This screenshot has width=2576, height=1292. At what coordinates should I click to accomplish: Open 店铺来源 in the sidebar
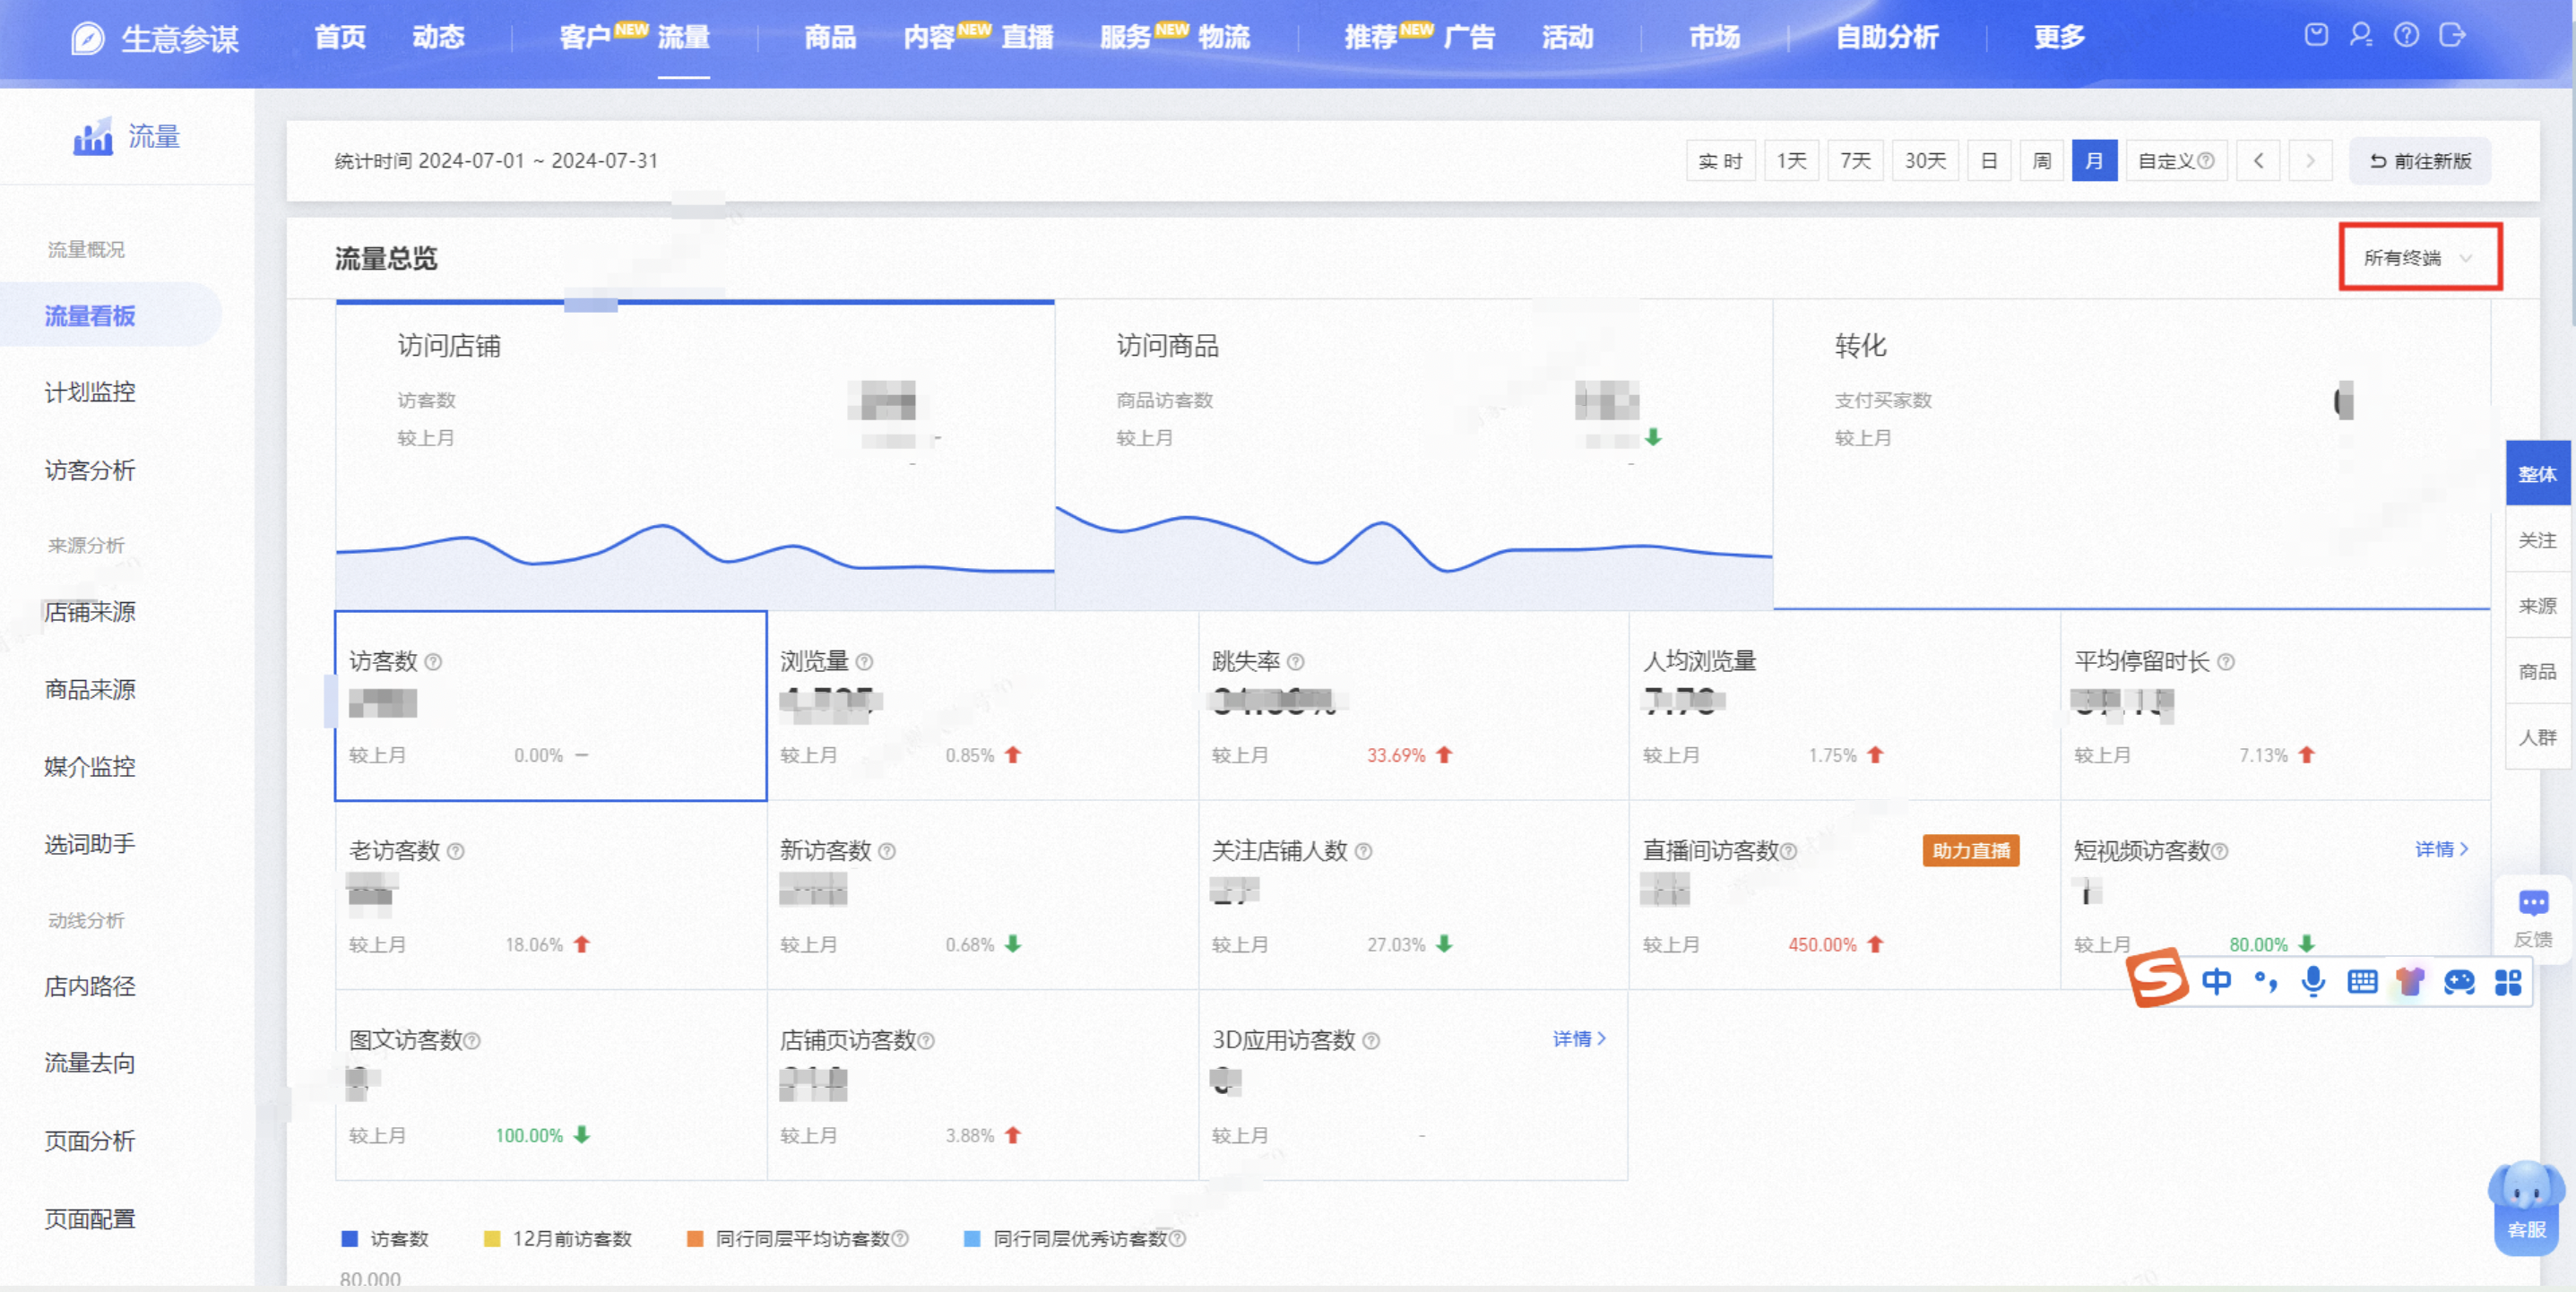[90, 612]
